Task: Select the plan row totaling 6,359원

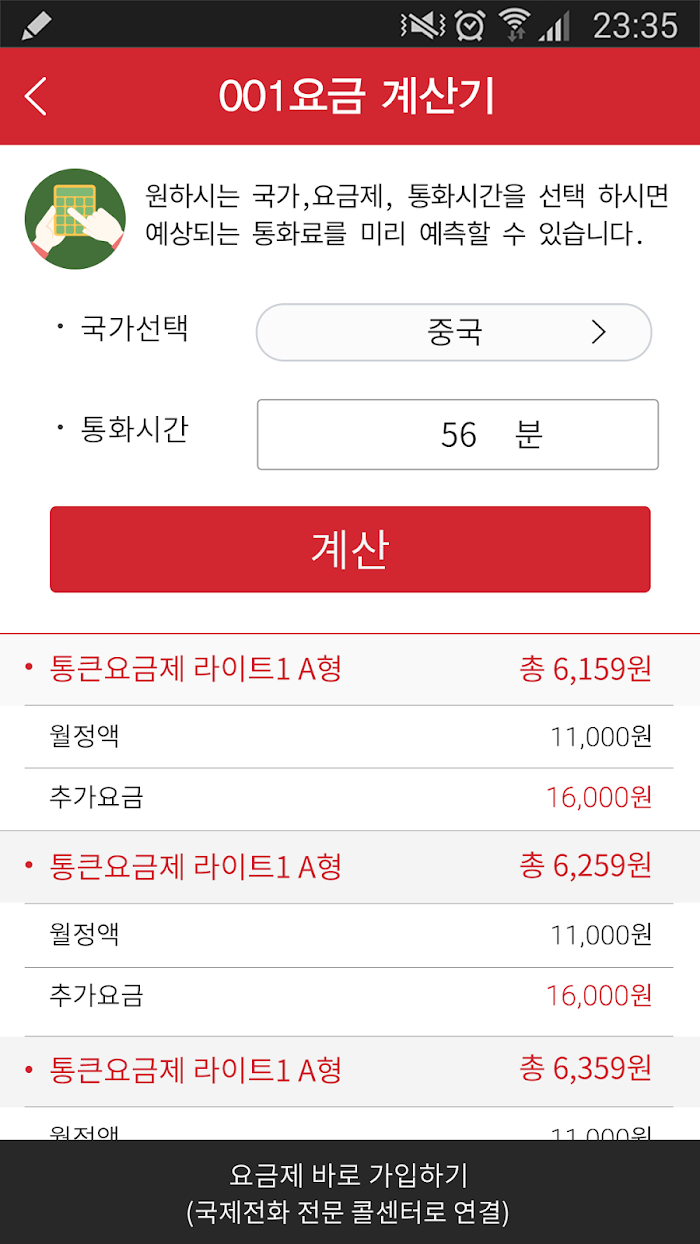Action: (350, 1070)
